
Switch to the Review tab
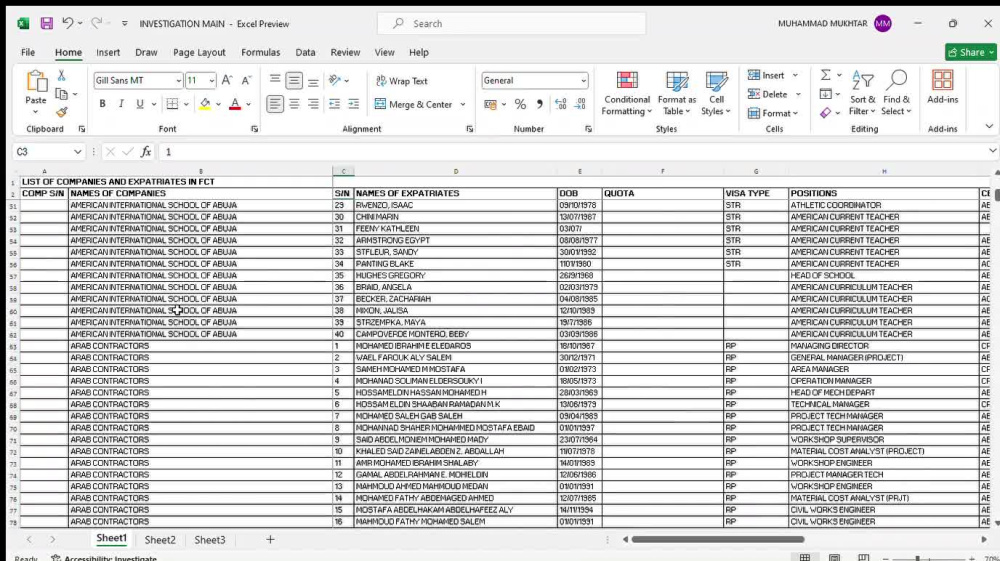(345, 52)
